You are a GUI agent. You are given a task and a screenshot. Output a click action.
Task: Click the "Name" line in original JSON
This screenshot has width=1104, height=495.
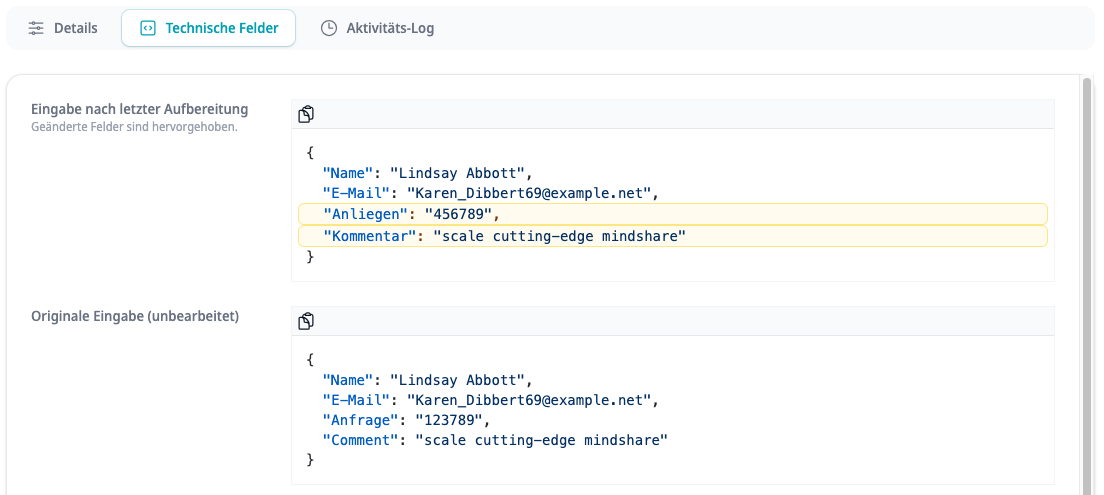pos(426,380)
